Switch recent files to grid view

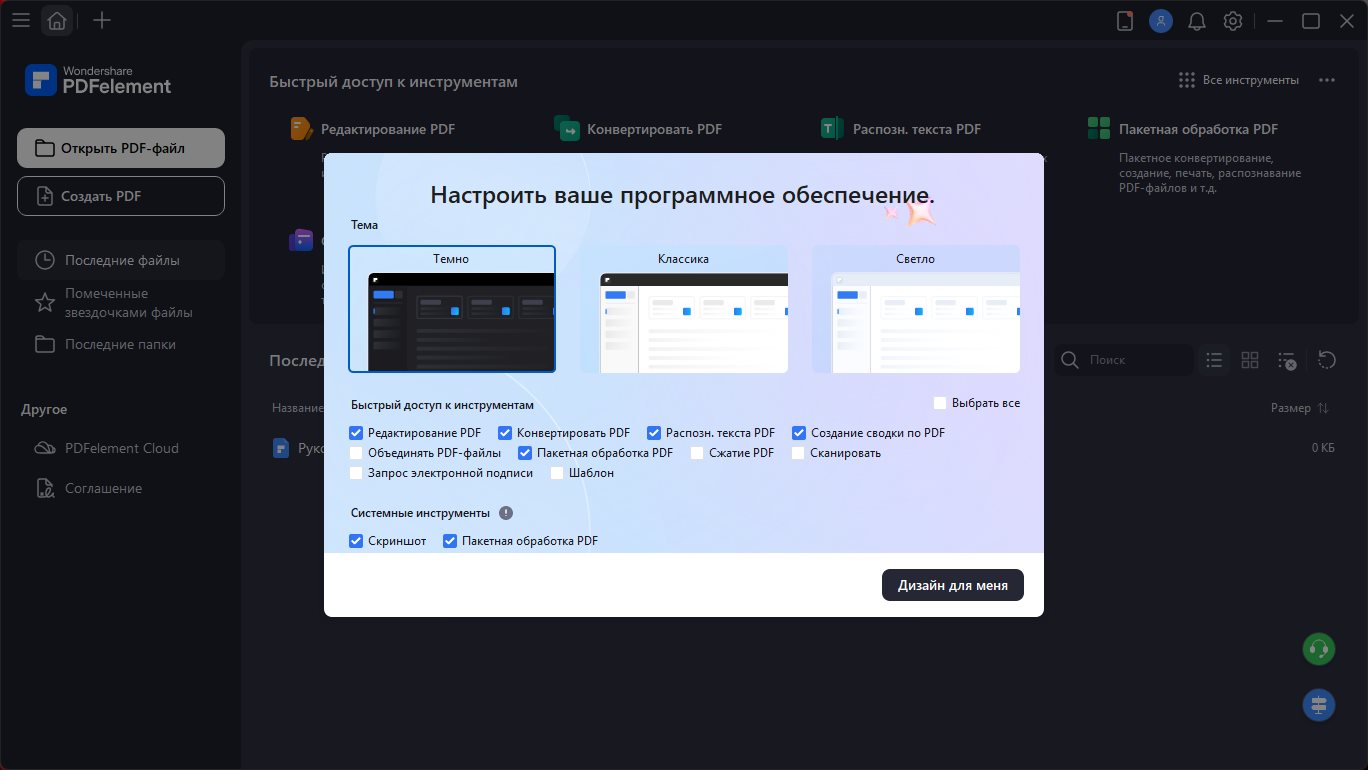[1250, 359]
